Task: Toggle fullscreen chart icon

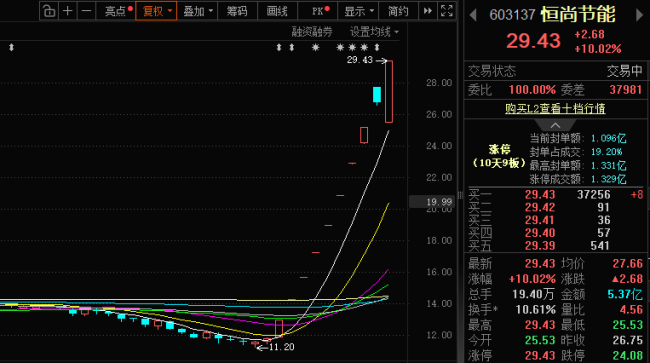Action: (x=446, y=11)
